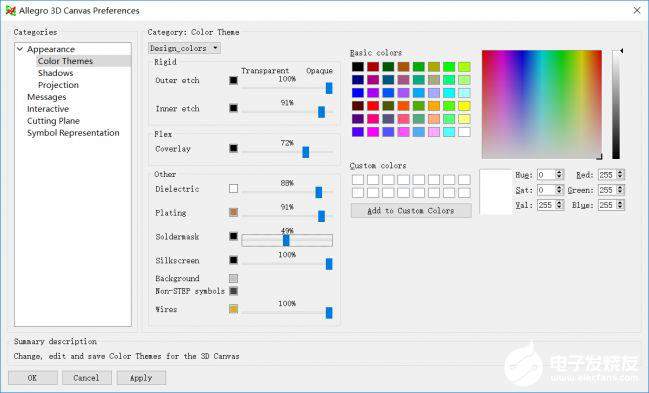Increase the Hue spinner value
Screen dimensions: 649x393
click(x=559, y=172)
